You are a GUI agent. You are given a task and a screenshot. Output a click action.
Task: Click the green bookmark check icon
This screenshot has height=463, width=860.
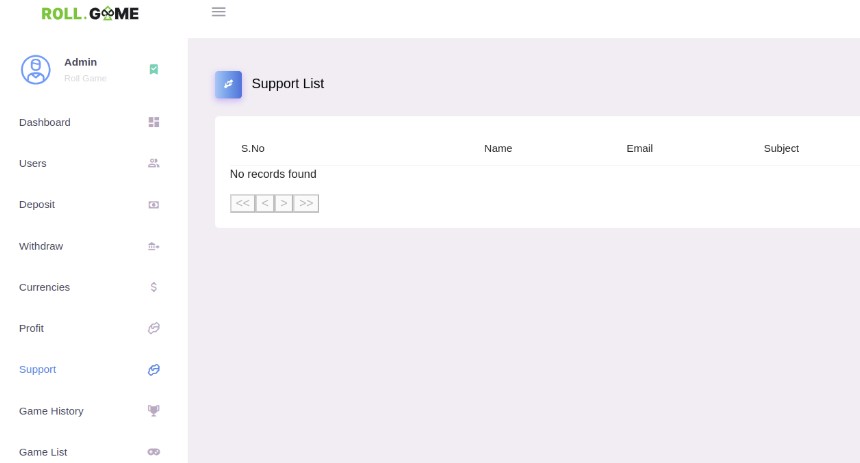(154, 69)
